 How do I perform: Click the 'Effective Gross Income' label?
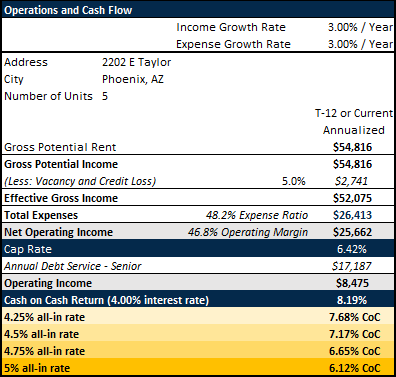[61, 198]
